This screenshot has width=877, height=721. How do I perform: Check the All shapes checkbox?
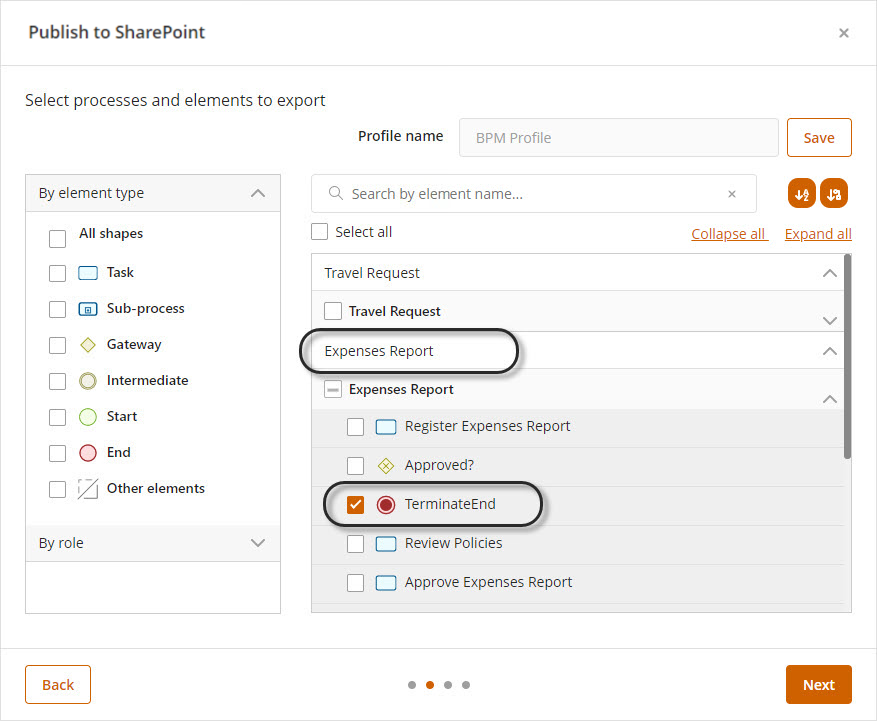(x=58, y=238)
